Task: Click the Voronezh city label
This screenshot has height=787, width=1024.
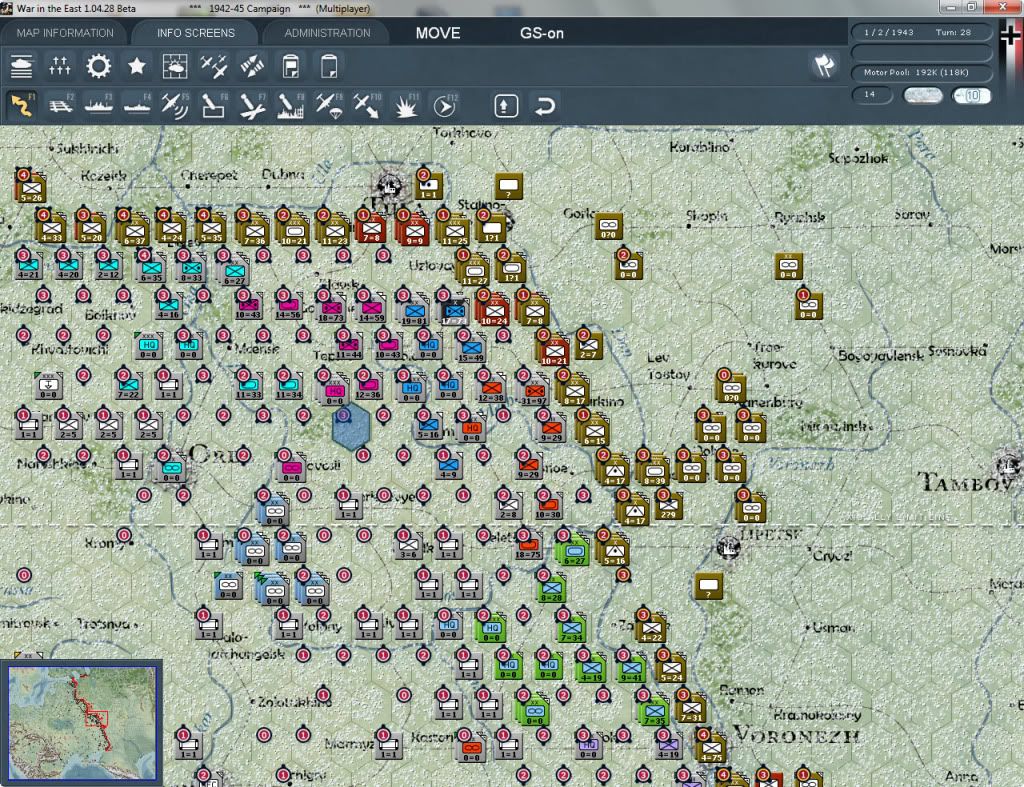Action: coord(797,735)
